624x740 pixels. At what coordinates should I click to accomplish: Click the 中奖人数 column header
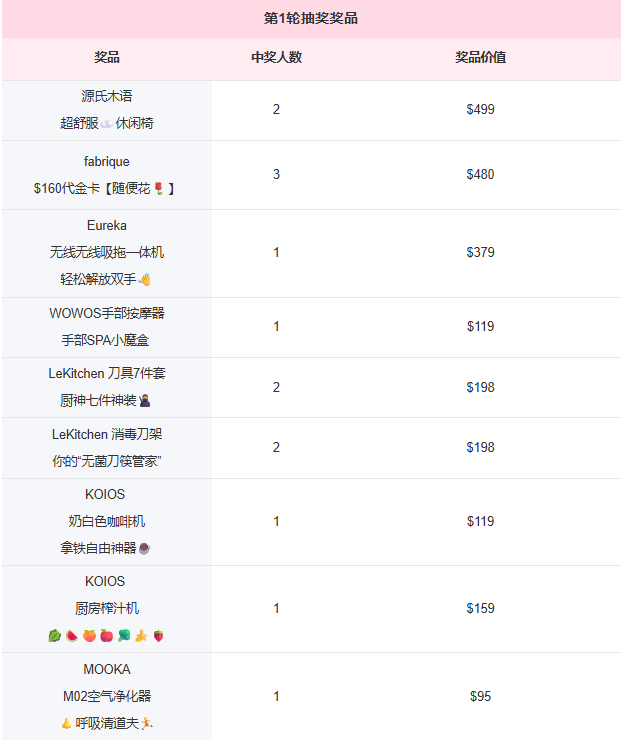[x=277, y=57]
